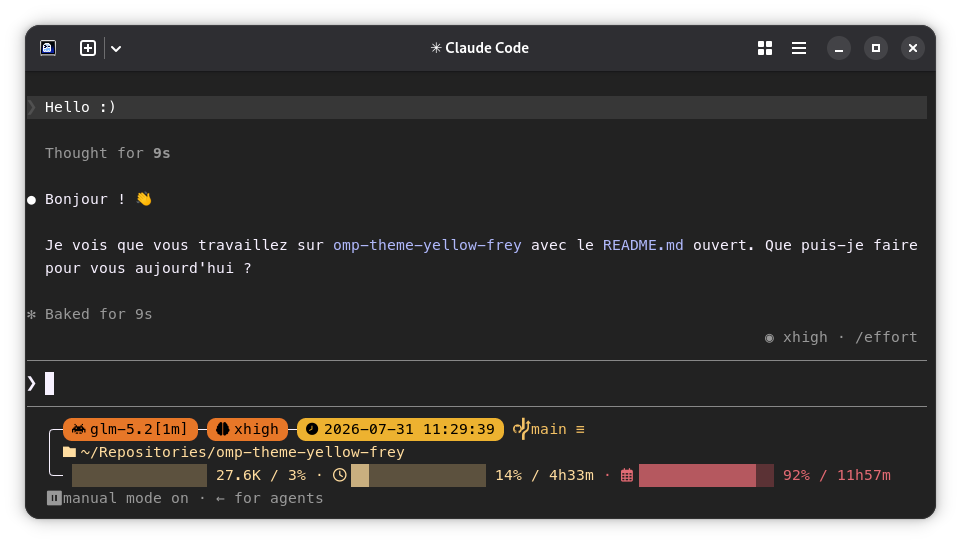The width and height of the screenshot is (961, 544).
Task: Click the /effort command hint
Action: (x=886, y=337)
